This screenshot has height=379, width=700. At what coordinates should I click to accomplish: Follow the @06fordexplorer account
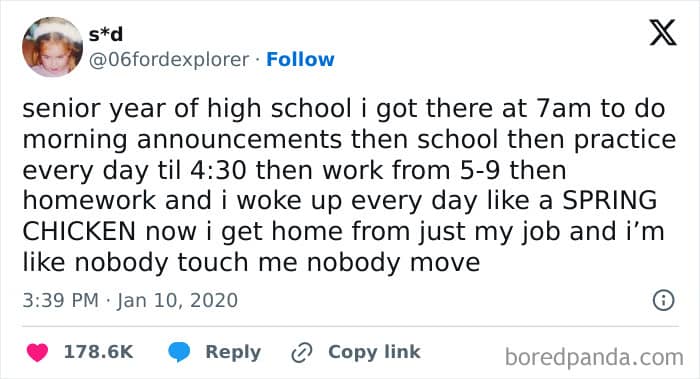click(300, 59)
